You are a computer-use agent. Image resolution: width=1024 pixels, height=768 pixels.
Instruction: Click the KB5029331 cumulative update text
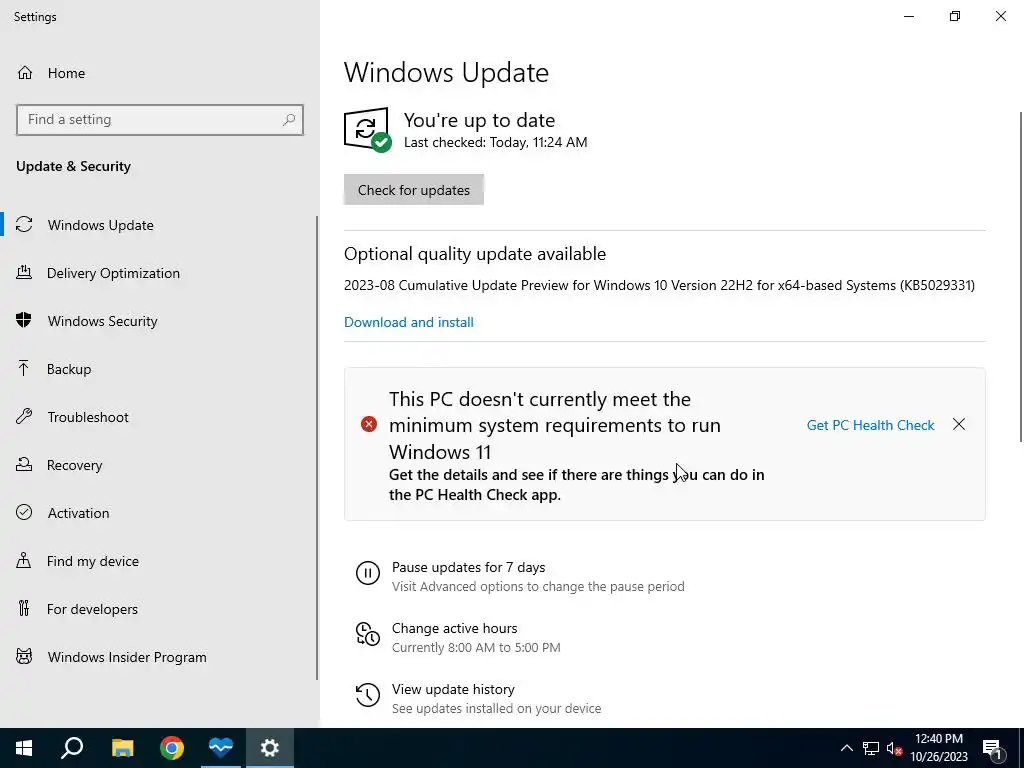click(x=659, y=285)
